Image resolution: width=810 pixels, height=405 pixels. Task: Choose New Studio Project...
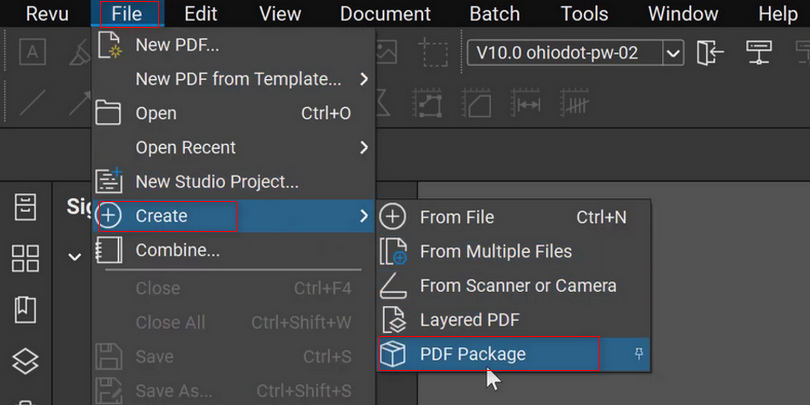point(233,182)
